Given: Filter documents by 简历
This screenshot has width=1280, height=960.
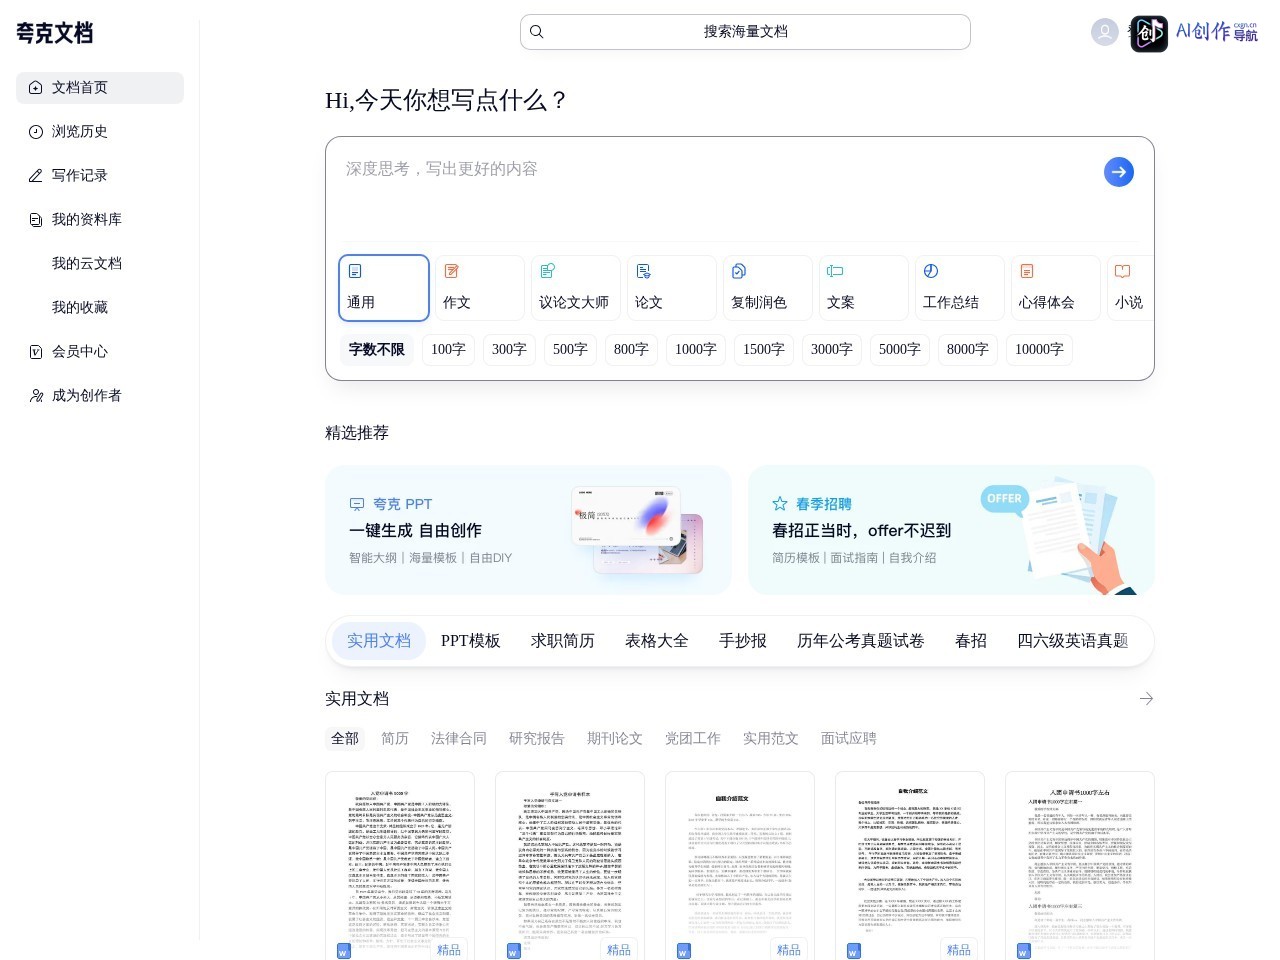Looking at the screenshot, I should 395,739.
